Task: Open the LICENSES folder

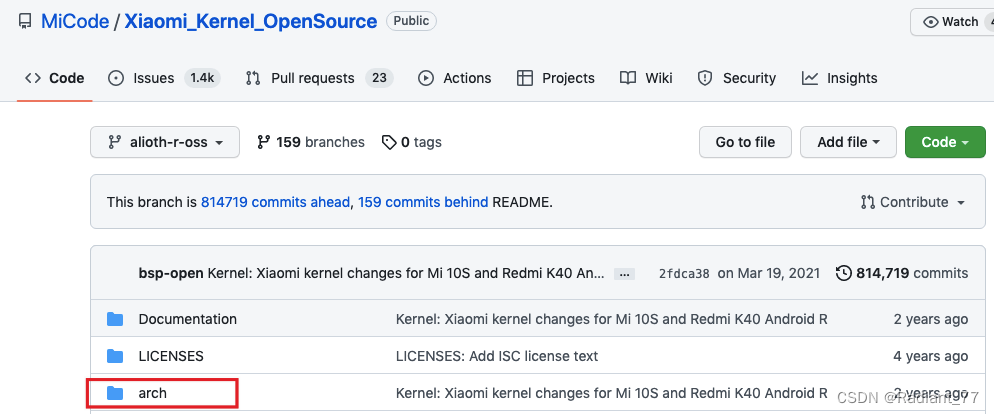Action: [x=171, y=356]
